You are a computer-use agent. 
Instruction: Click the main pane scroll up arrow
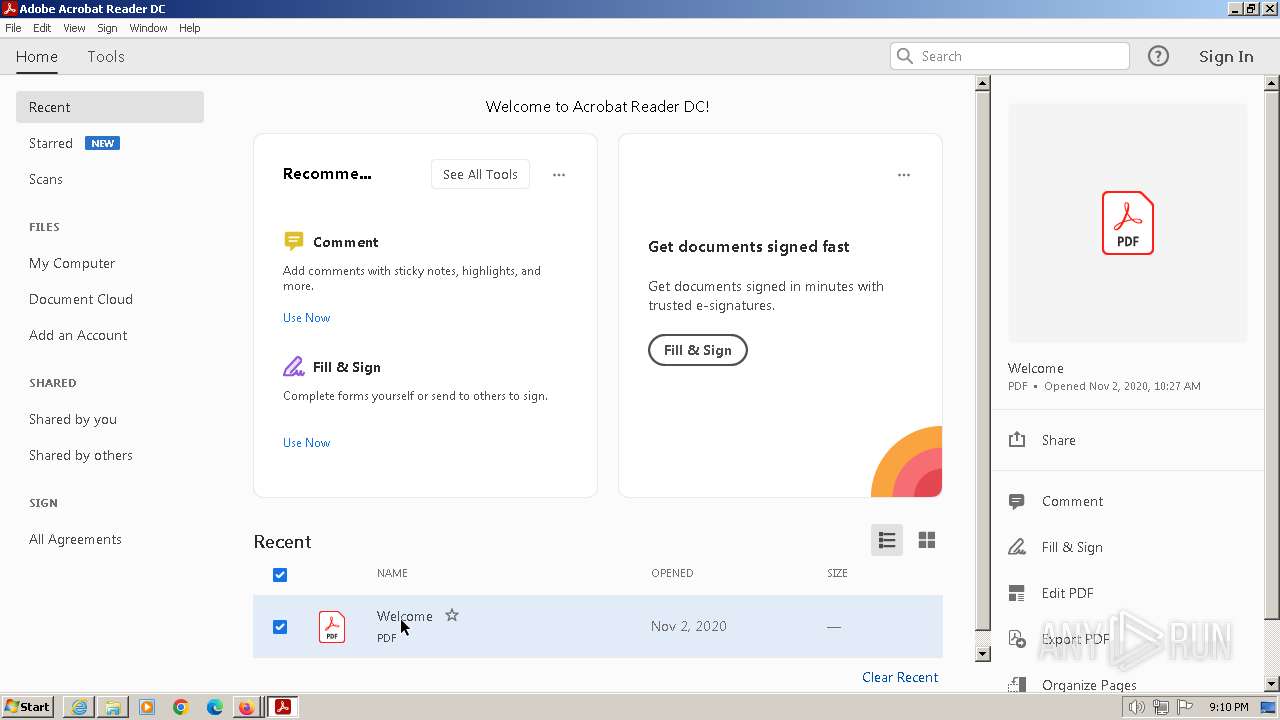coord(982,84)
